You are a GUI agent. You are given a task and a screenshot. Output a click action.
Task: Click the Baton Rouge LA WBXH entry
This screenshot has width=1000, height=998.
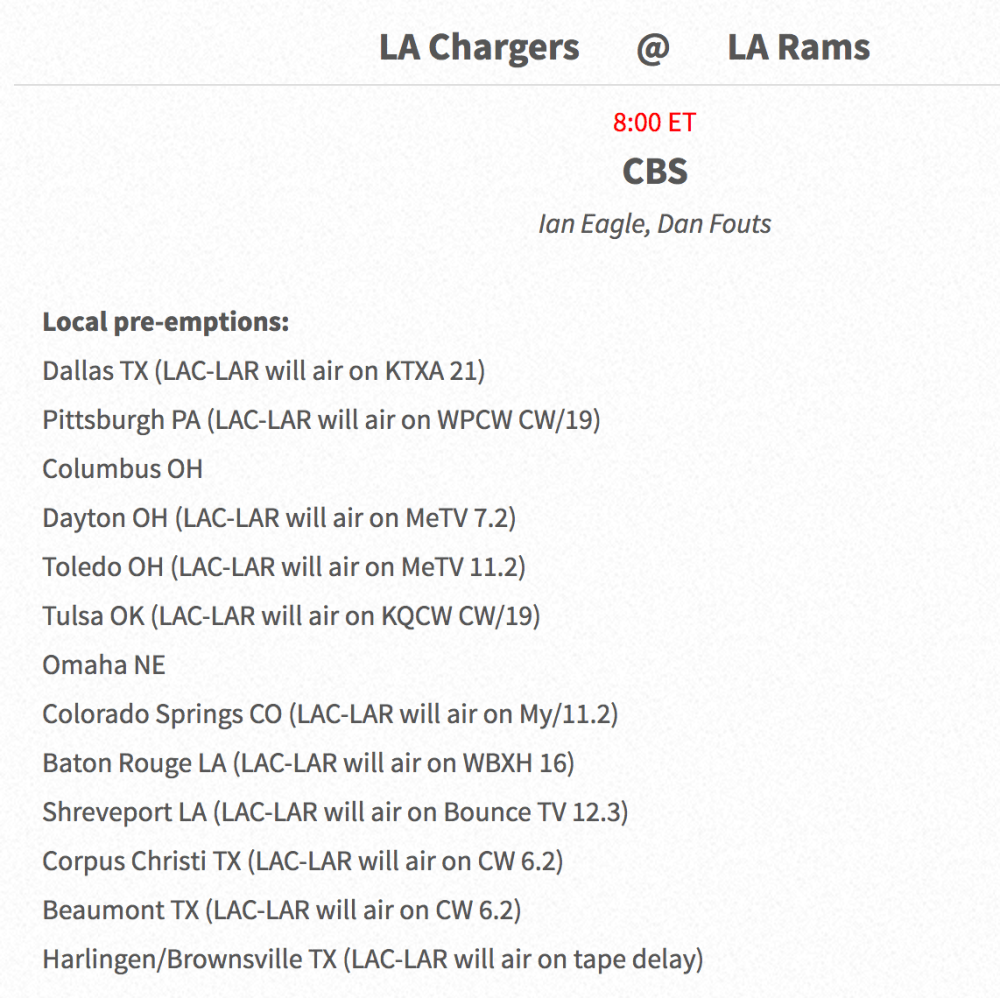pyautogui.click(x=309, y=763)
